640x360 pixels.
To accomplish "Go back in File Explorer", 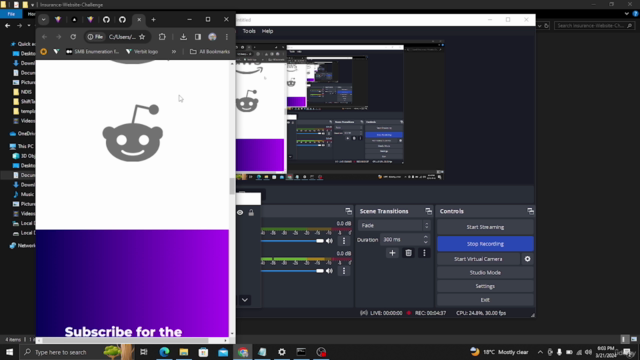I will click(8, 25).
